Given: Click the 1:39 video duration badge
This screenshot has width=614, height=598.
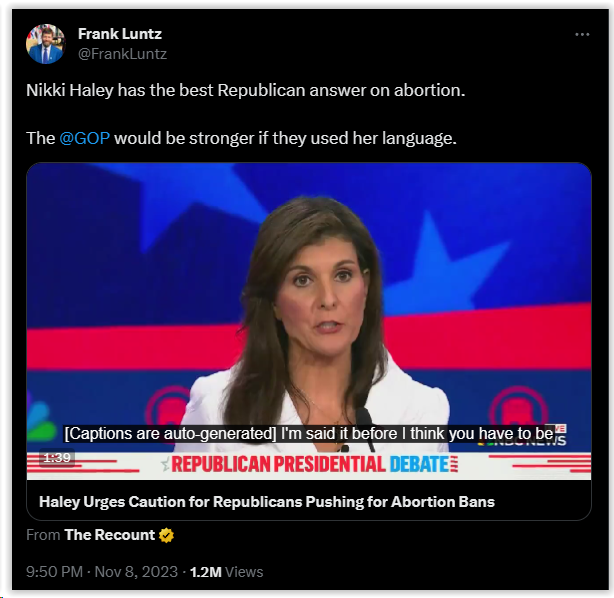Looking at the screenshot, I should click(x=57, y=457).
